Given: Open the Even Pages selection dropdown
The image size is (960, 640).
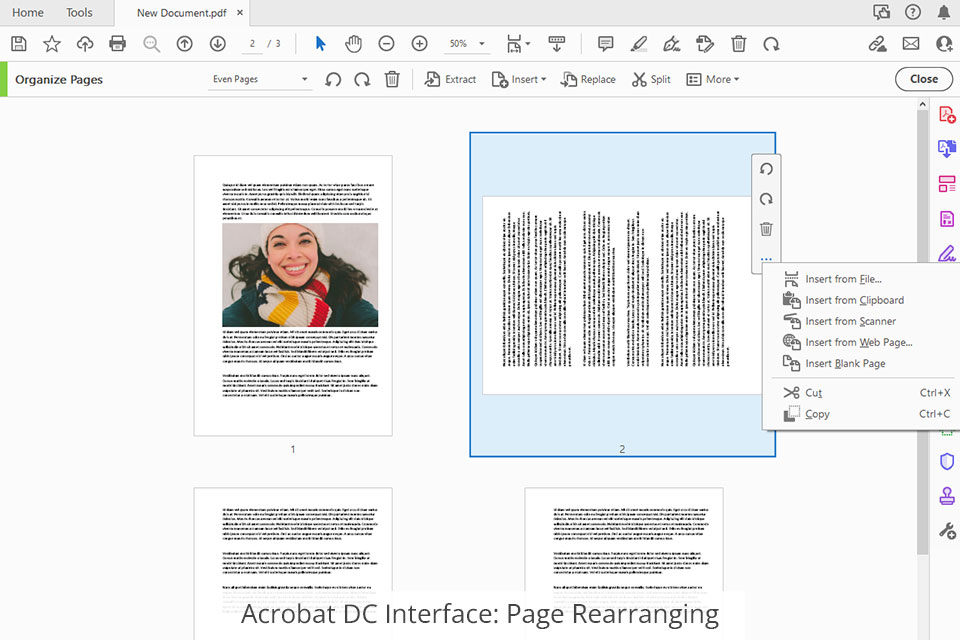Looking at the screenshot, I should click(x=260, y=79).
